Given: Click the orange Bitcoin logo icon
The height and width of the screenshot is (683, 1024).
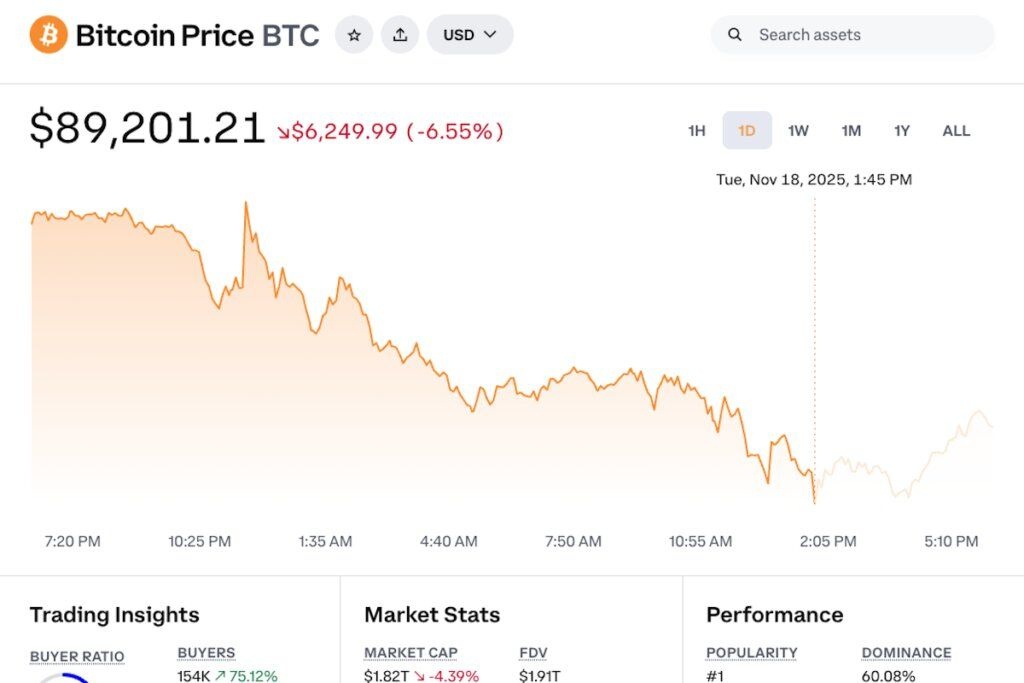Looking at the screenshot, I should click(48, 35).
